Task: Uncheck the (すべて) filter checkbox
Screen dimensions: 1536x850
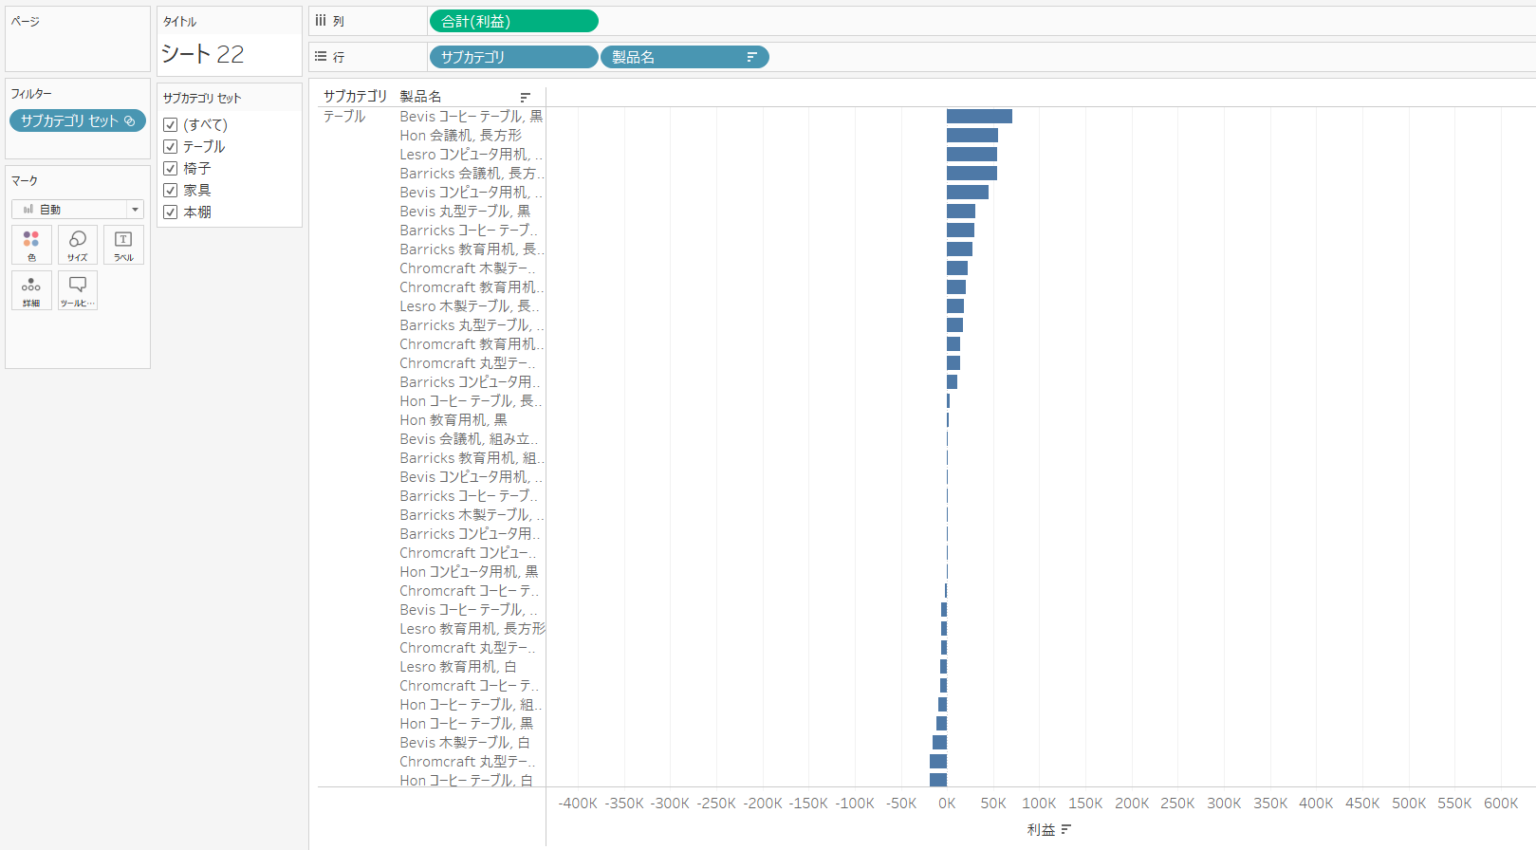Action: [x=170, y=125]
